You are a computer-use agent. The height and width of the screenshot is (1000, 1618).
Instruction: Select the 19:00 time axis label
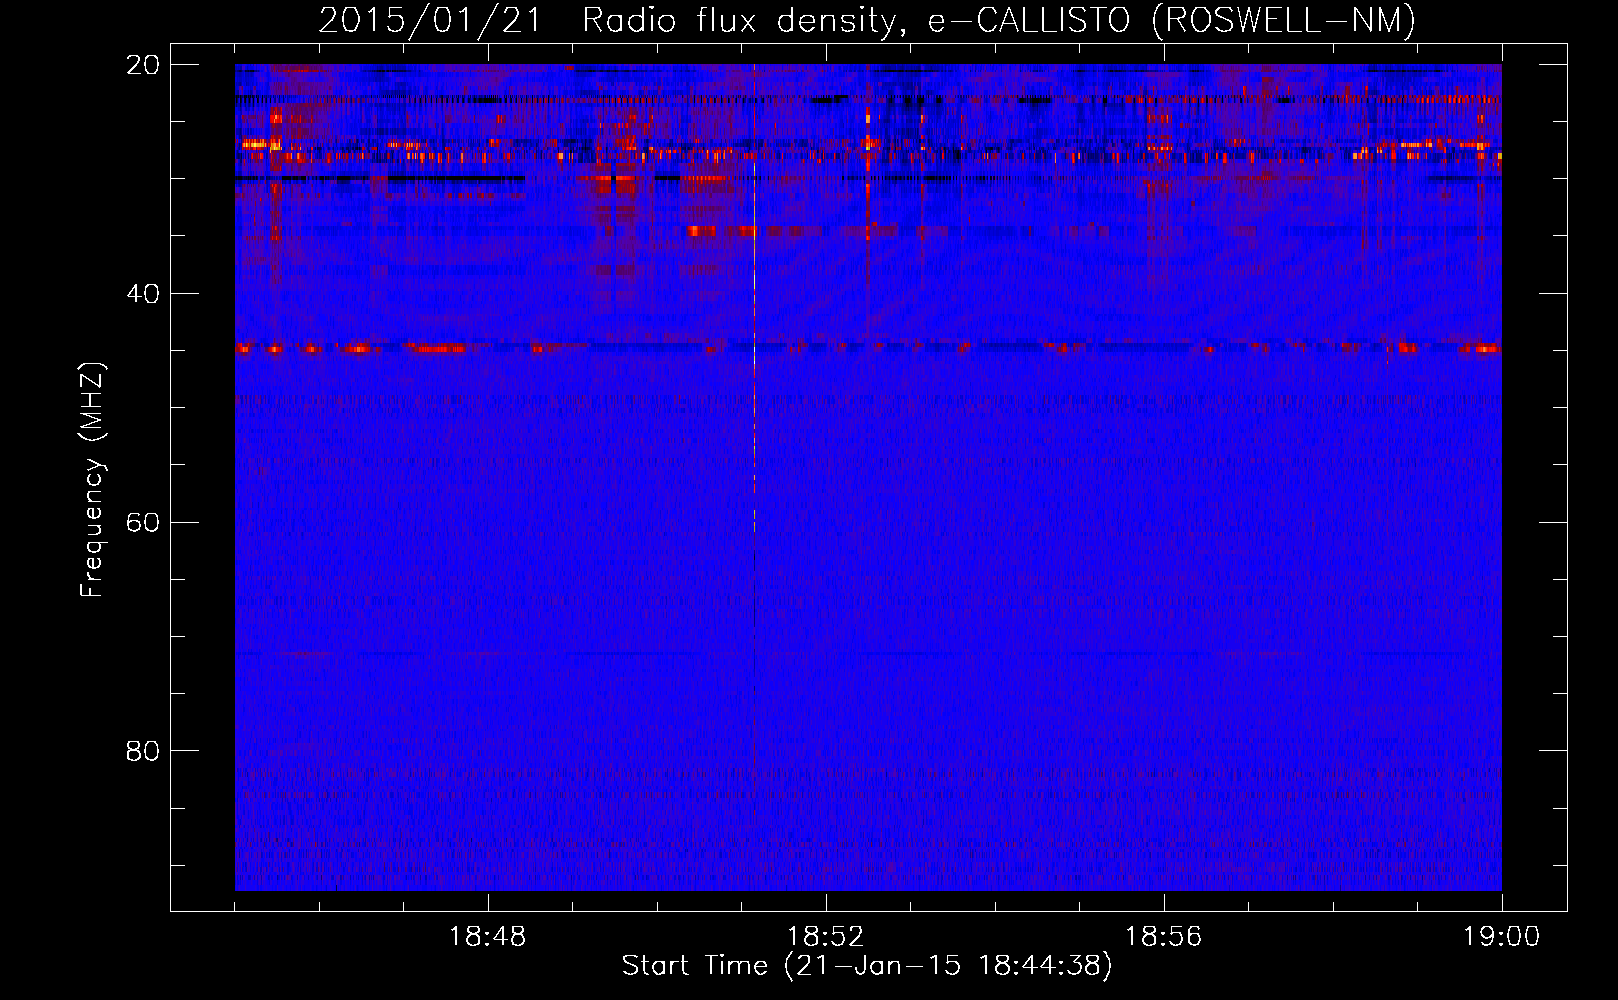click(x=1502, y=937)
